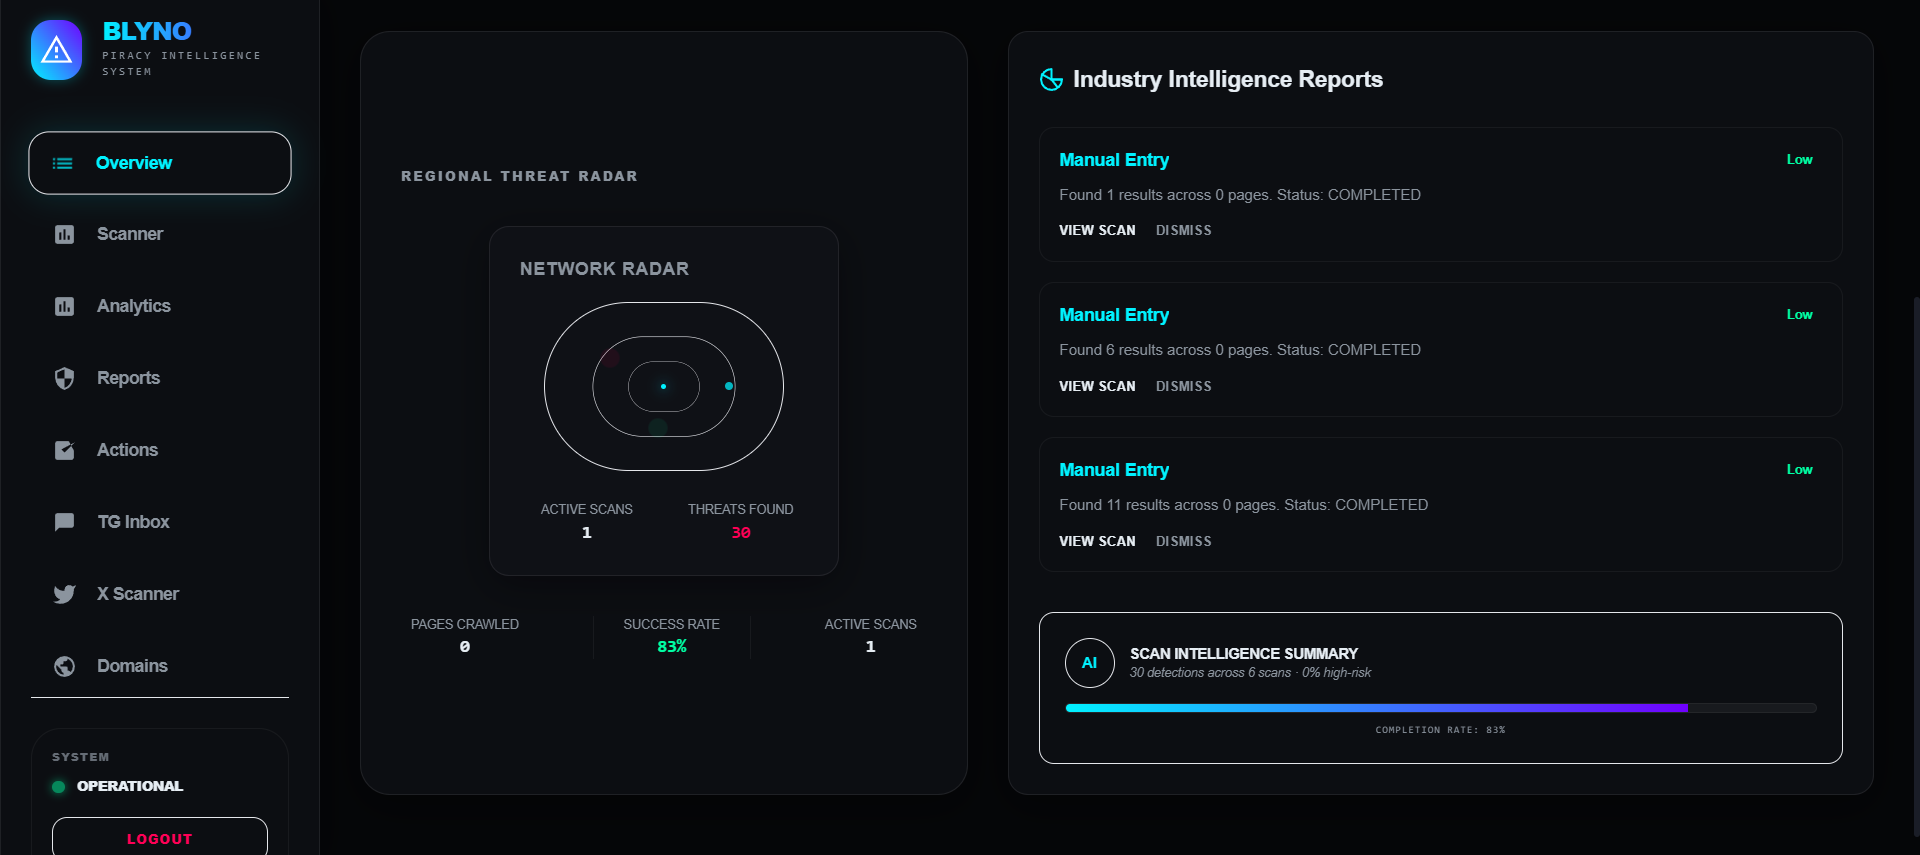Click the Domains globe icon
This screenshot has height=855, width=1920.
click(x=64, y=666)
